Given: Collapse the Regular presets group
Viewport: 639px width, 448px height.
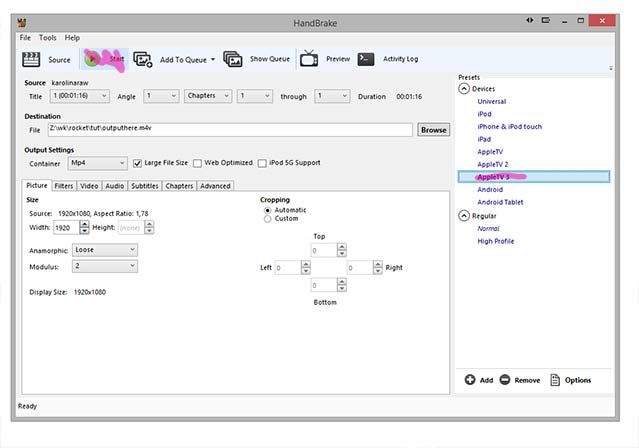Looking at the screenshot, I should [464, 216].
